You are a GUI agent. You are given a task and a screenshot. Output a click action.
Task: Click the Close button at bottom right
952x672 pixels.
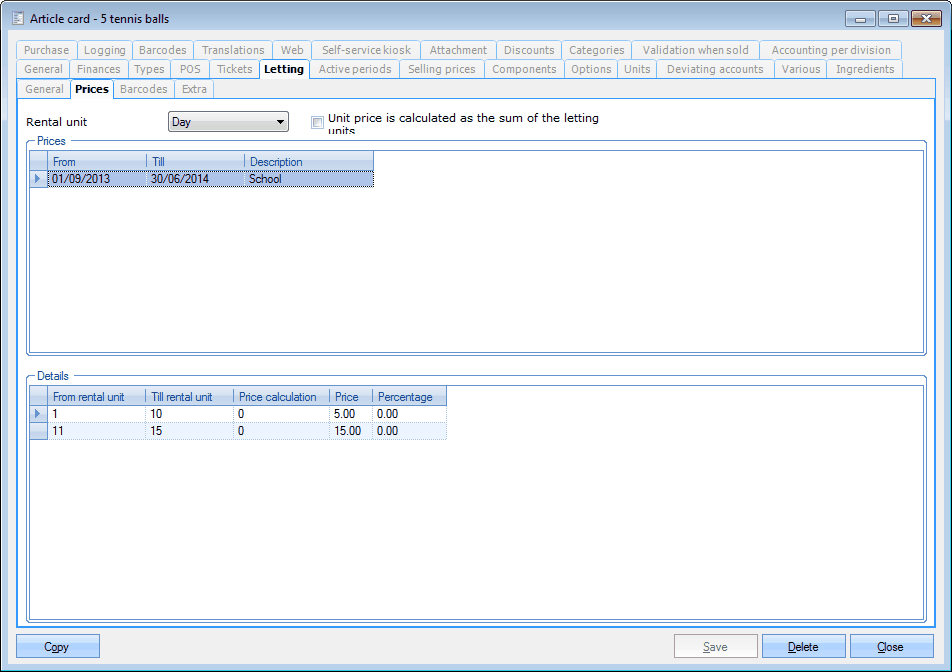click(890, 647)
